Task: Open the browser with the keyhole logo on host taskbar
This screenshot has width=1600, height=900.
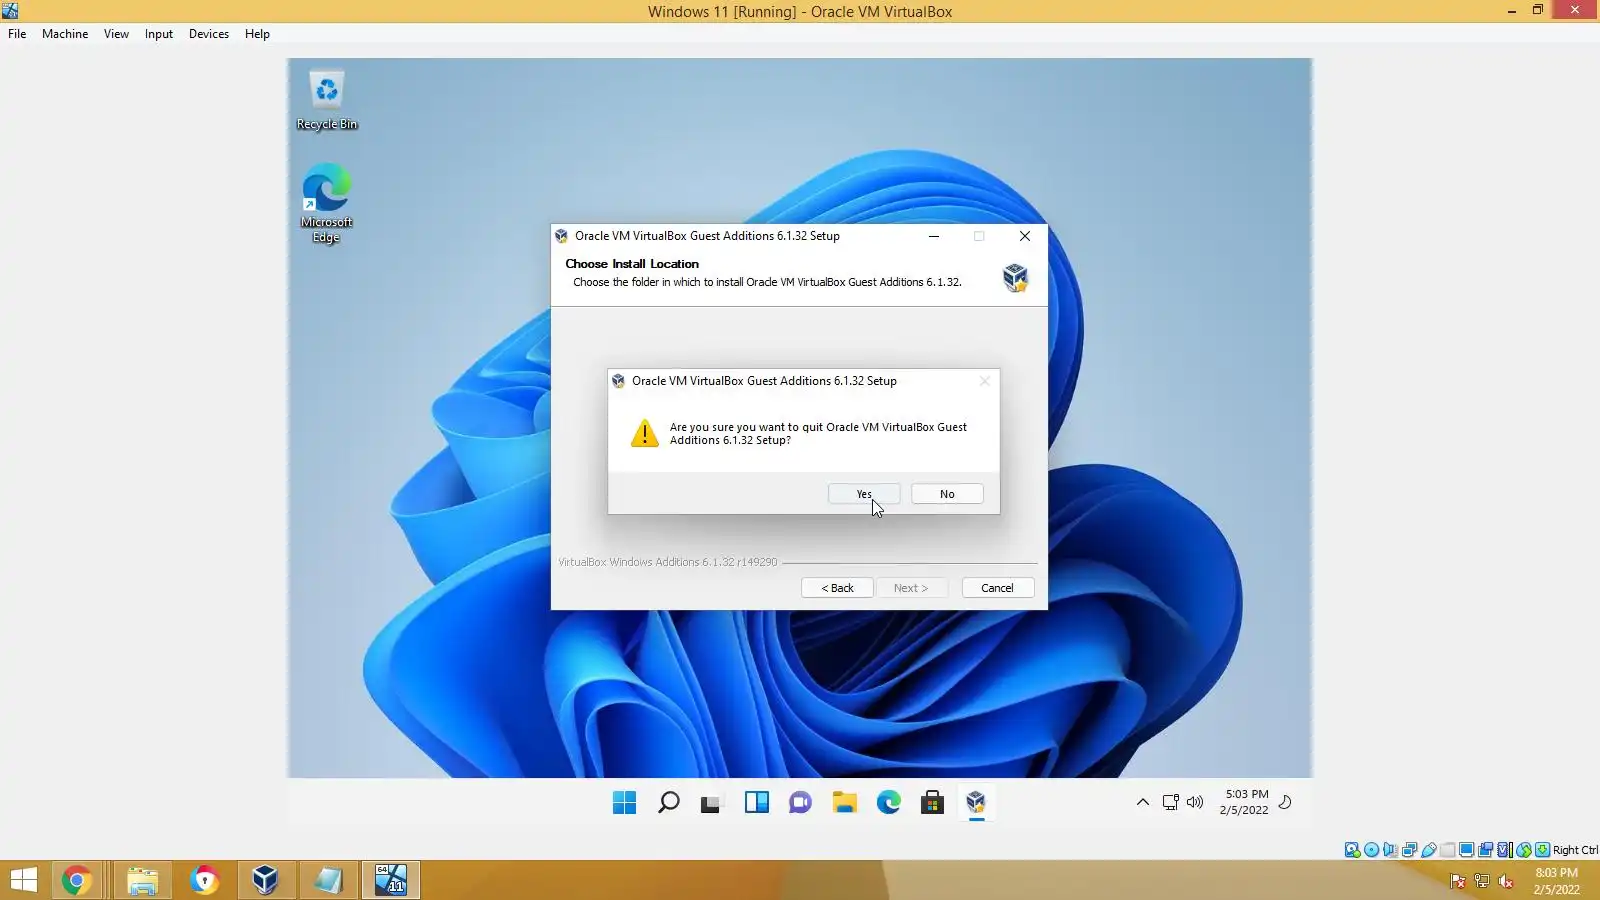Action: point(204,880)
